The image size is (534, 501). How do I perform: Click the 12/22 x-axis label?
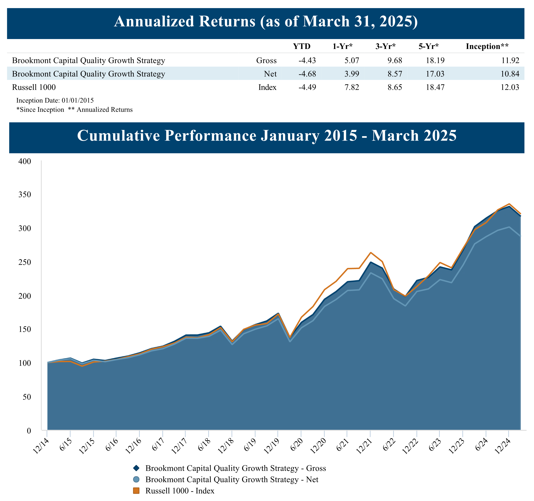pyautogui.click(x=410, y=445)
